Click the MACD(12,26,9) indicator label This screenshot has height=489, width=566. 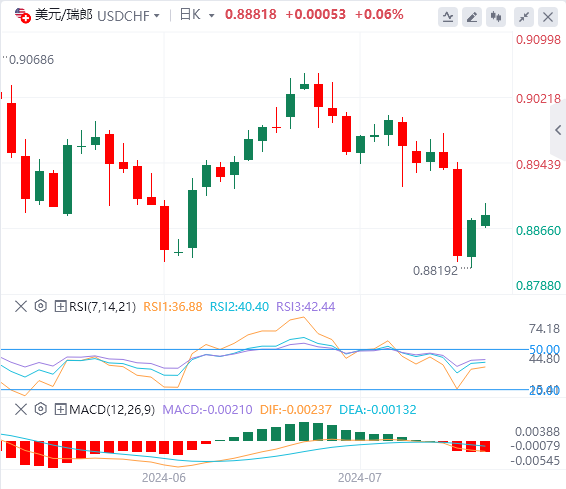(112, 410)
